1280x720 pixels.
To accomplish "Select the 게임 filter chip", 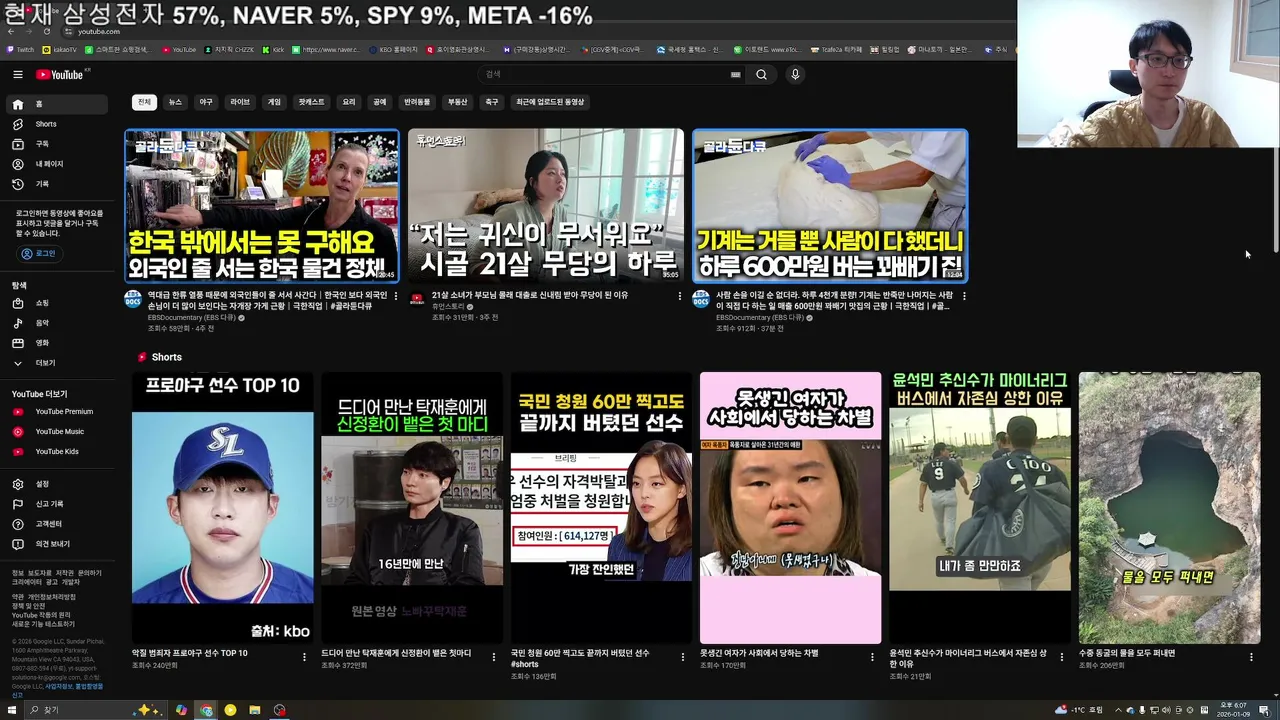I will (x=274, y=102).
